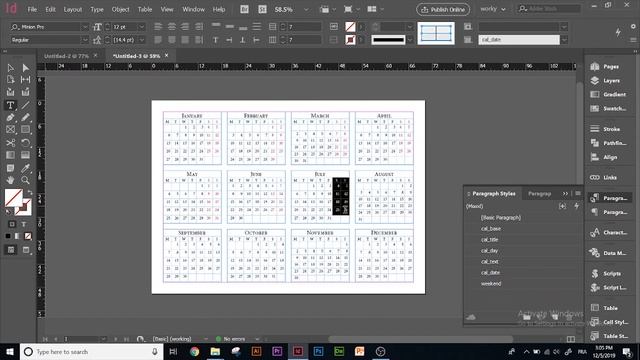
Task: Select the Line tool
Action: tap(25, 105)
